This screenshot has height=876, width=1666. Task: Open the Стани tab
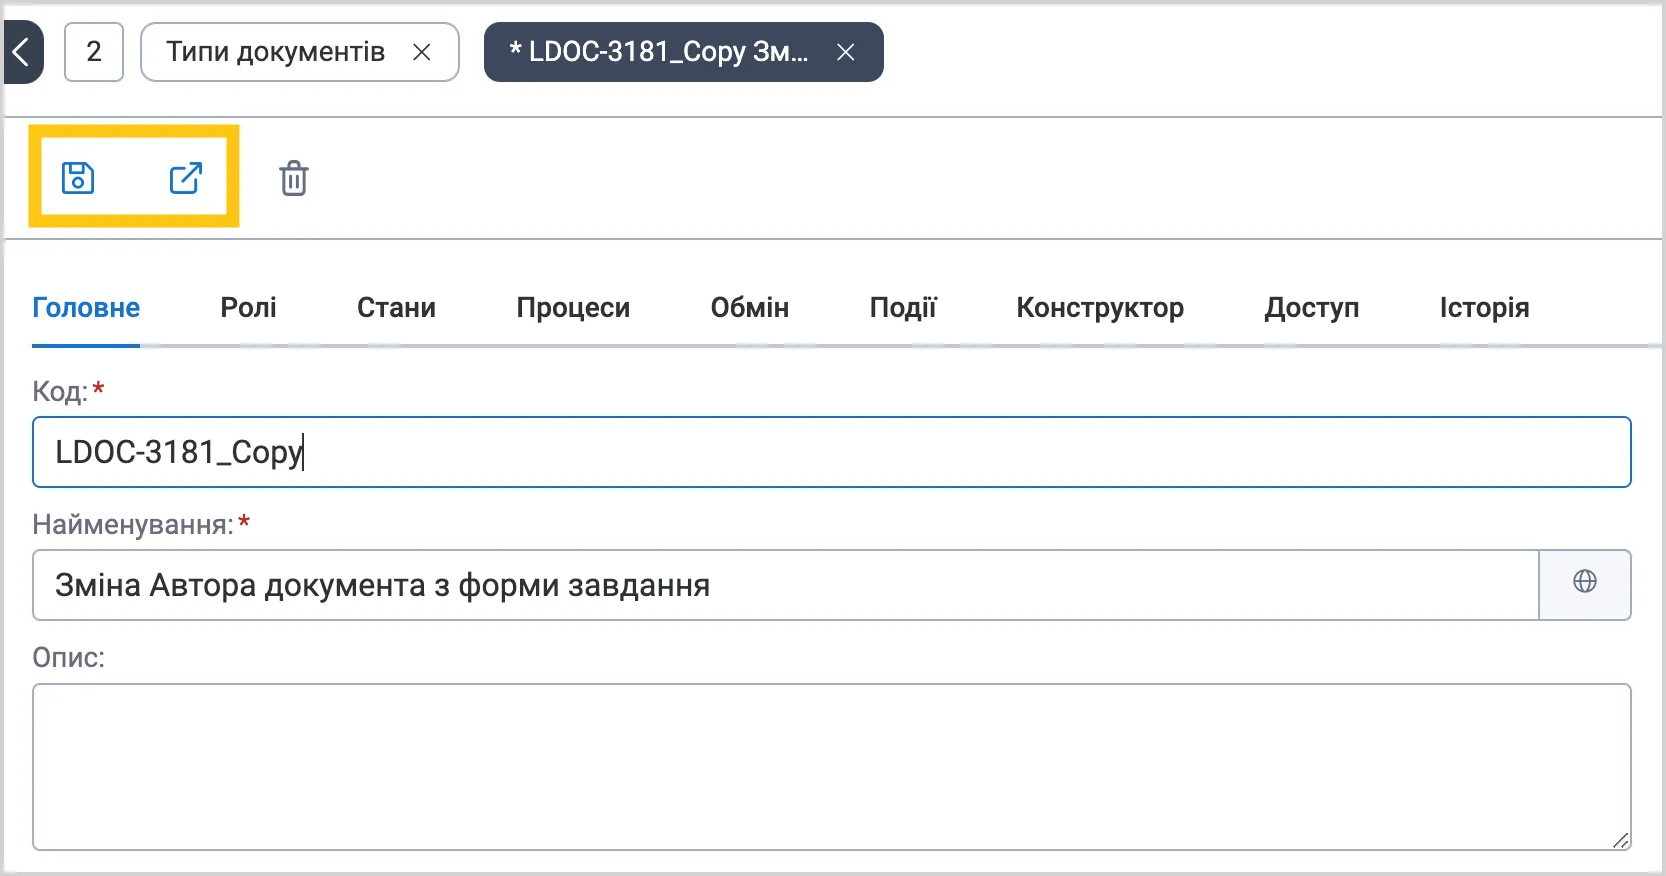[x=396, y=307]
